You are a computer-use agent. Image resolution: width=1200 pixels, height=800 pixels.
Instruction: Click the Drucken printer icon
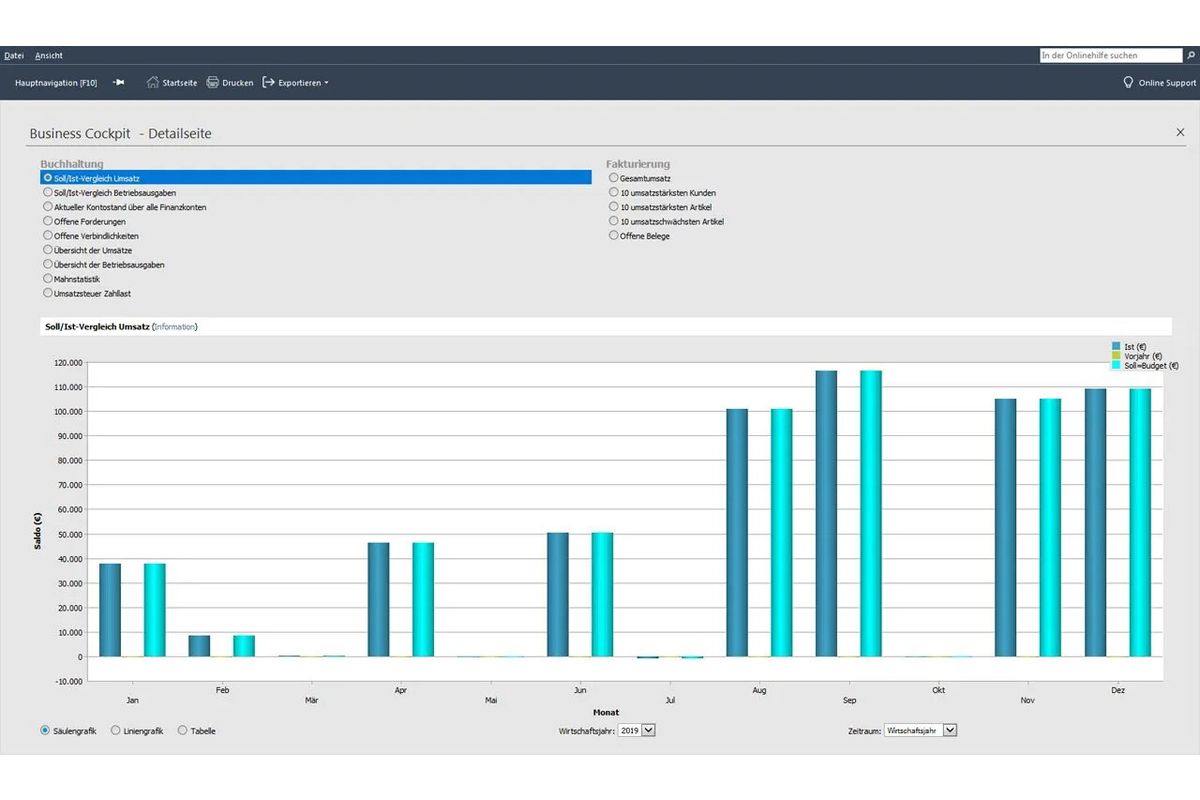coord(213,82)
